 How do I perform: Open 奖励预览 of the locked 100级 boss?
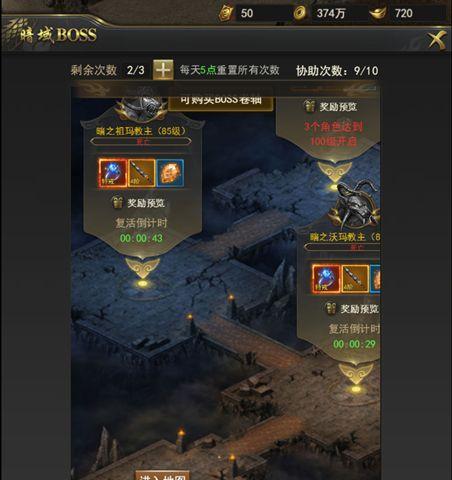coord(331,107)
